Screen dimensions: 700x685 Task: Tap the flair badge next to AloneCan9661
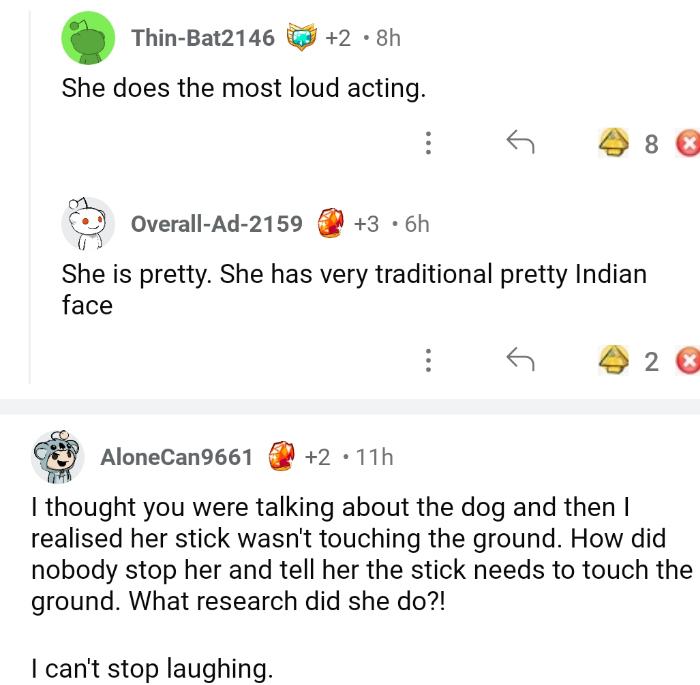(x=282, y=457)
